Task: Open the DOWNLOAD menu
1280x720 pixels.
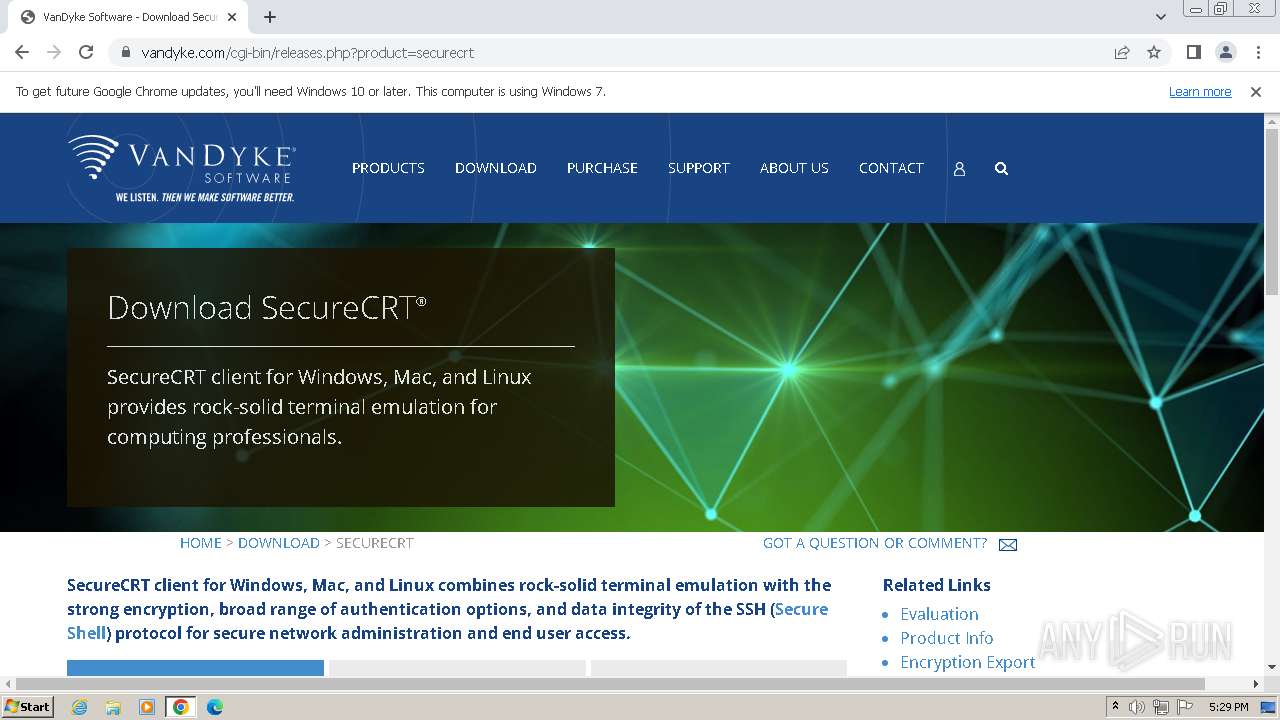Action: click(496, 168)
